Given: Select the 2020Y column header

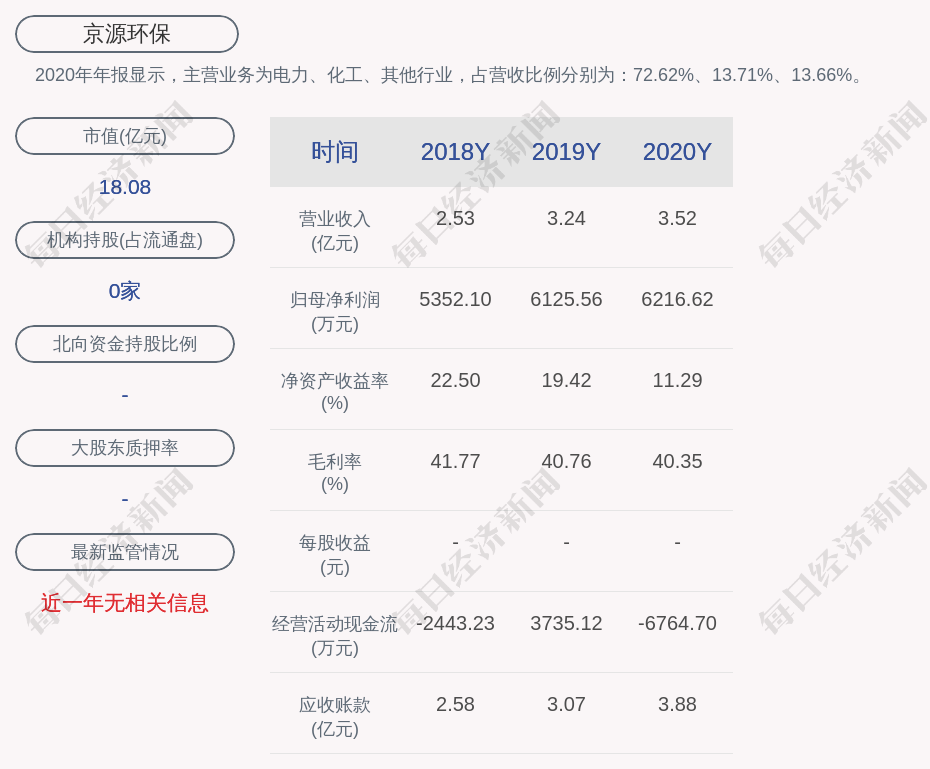Looking at the screenshot, I should coord(677,152).
